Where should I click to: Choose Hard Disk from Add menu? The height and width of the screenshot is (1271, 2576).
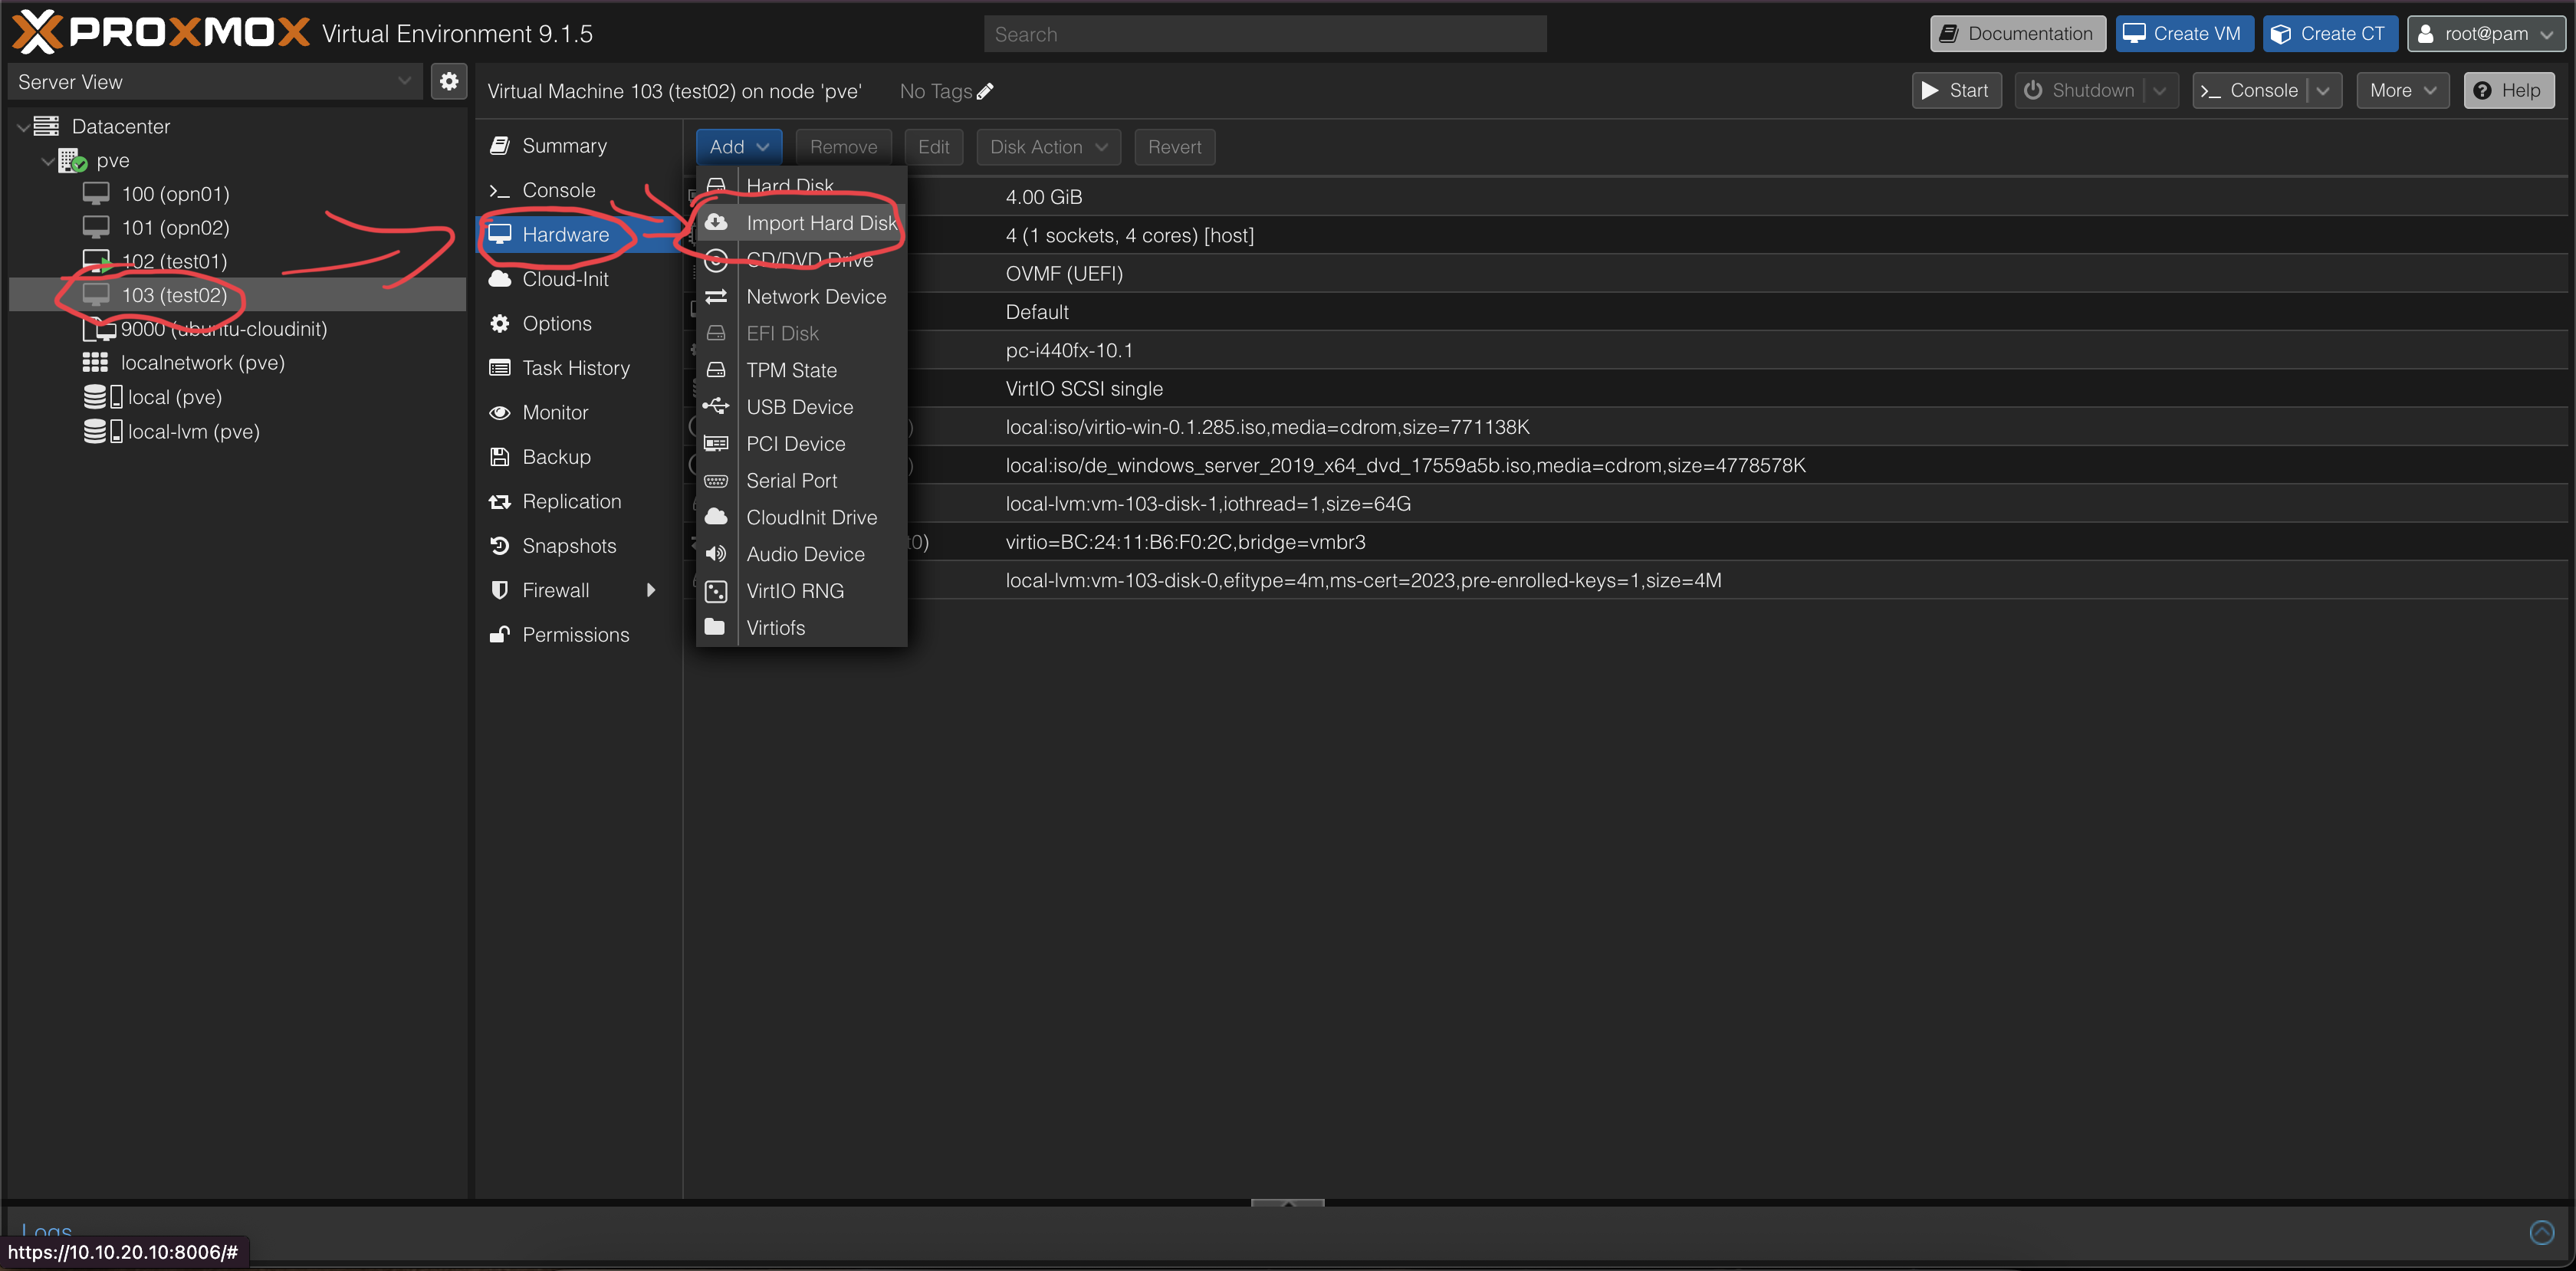pos(802,186)
